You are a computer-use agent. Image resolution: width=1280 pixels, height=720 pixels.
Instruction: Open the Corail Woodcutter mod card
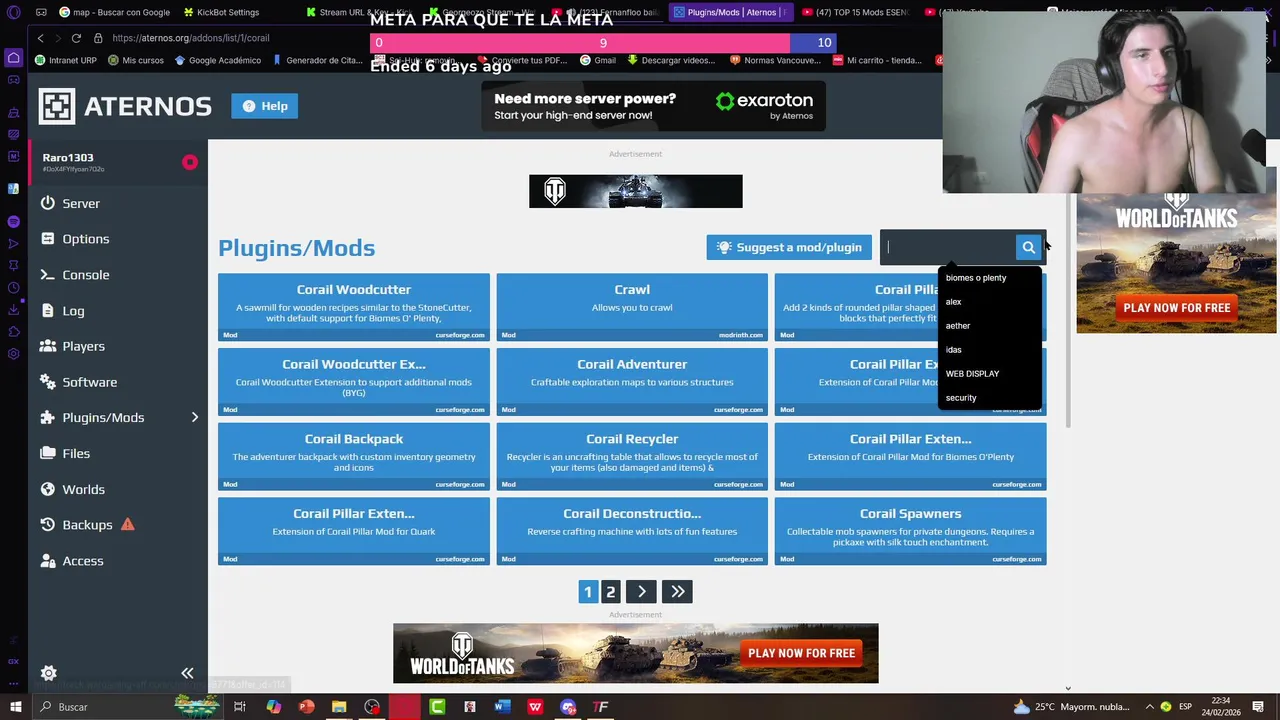click(354, 307)
